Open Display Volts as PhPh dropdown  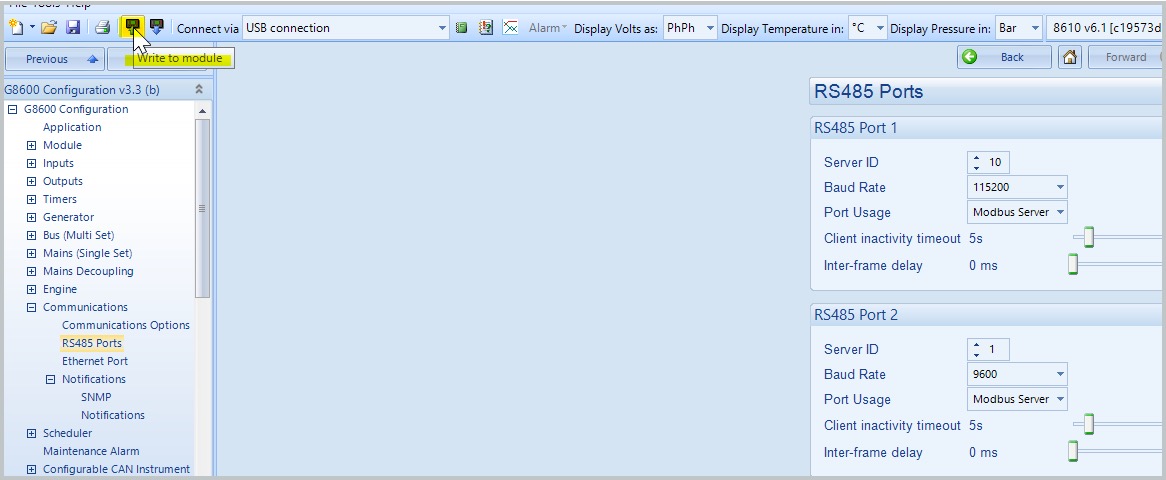pos(710,28)
